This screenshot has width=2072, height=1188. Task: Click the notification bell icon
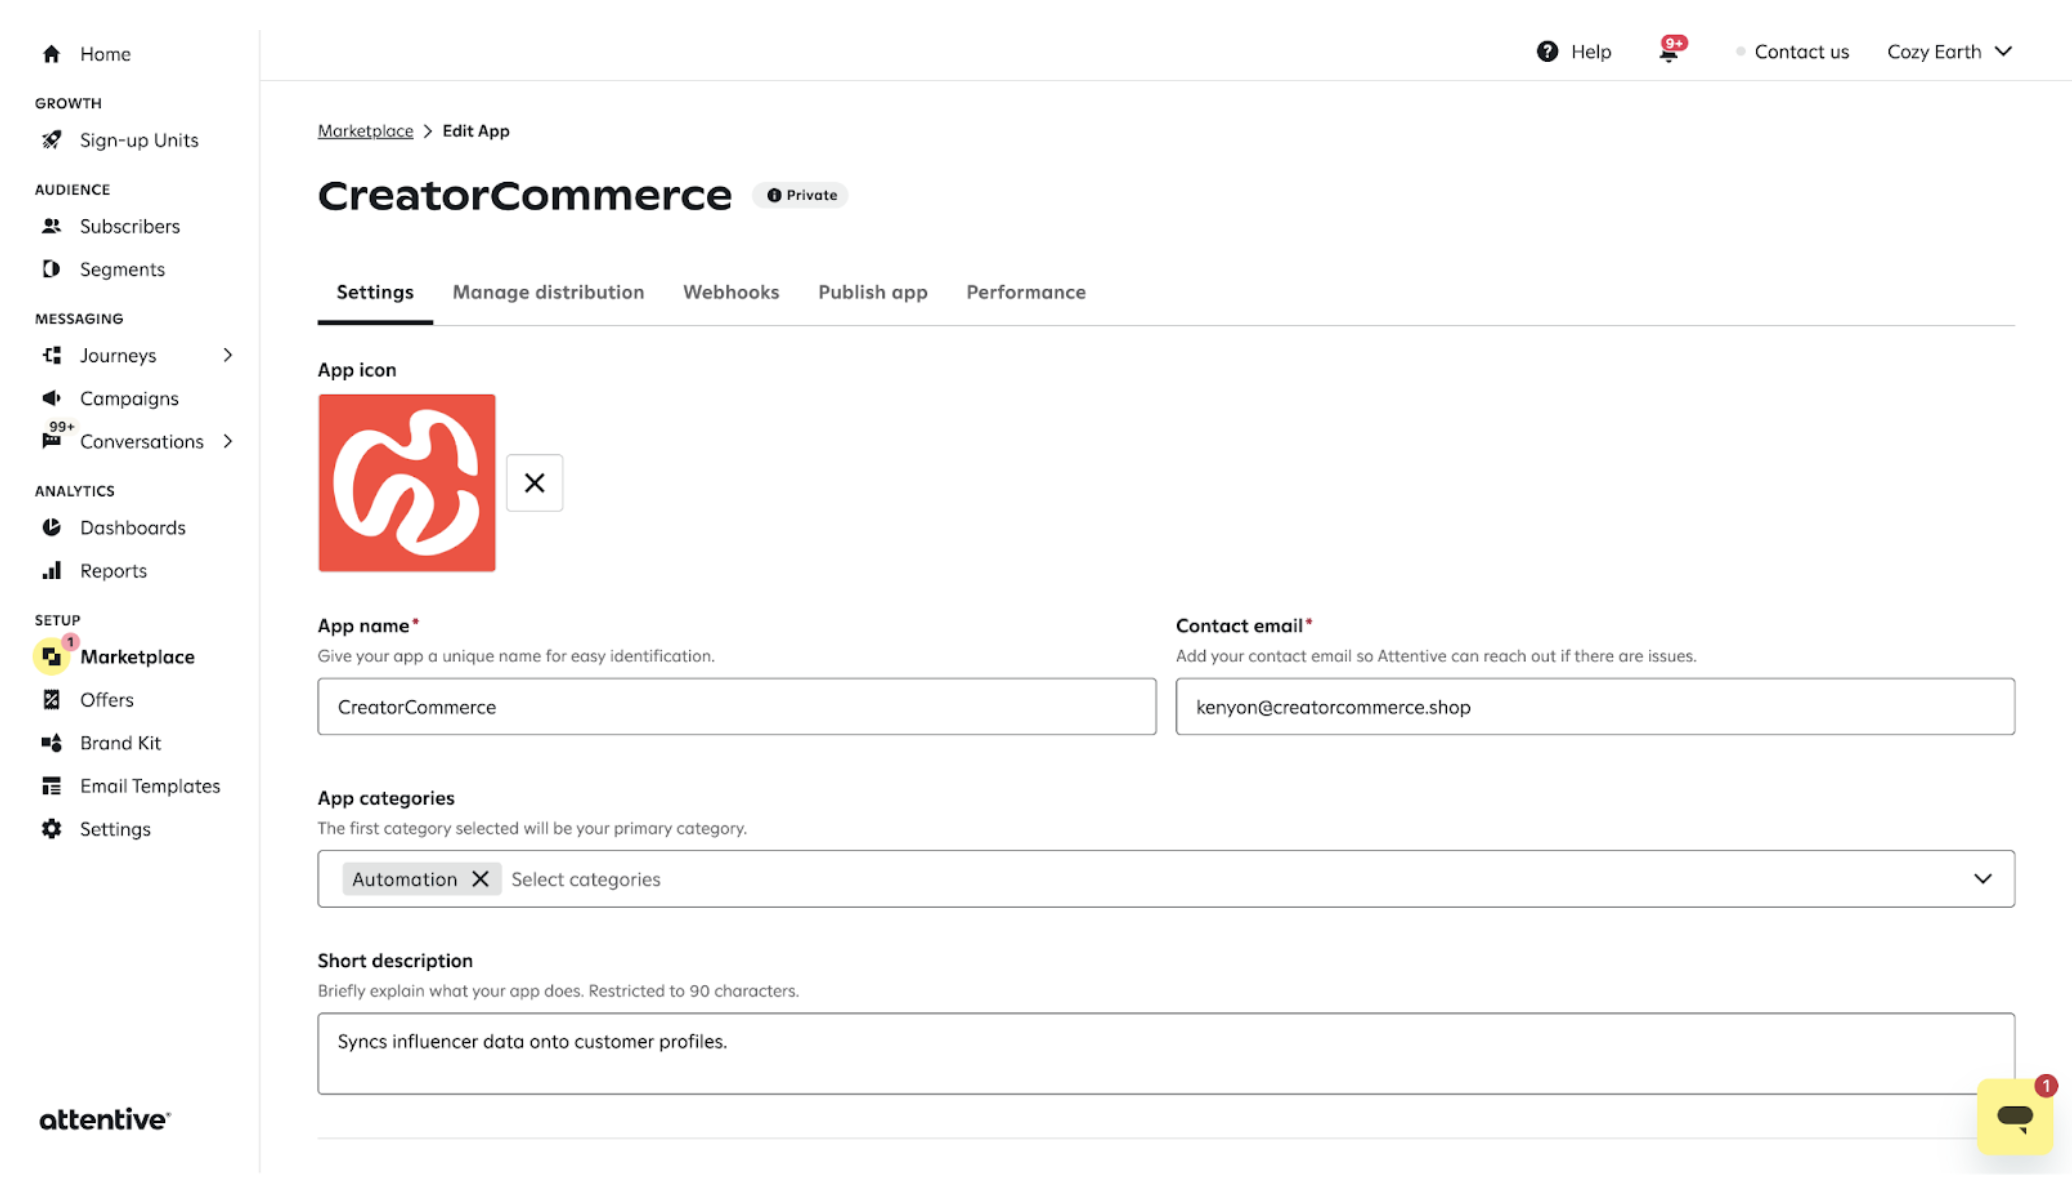(1668, 53)
